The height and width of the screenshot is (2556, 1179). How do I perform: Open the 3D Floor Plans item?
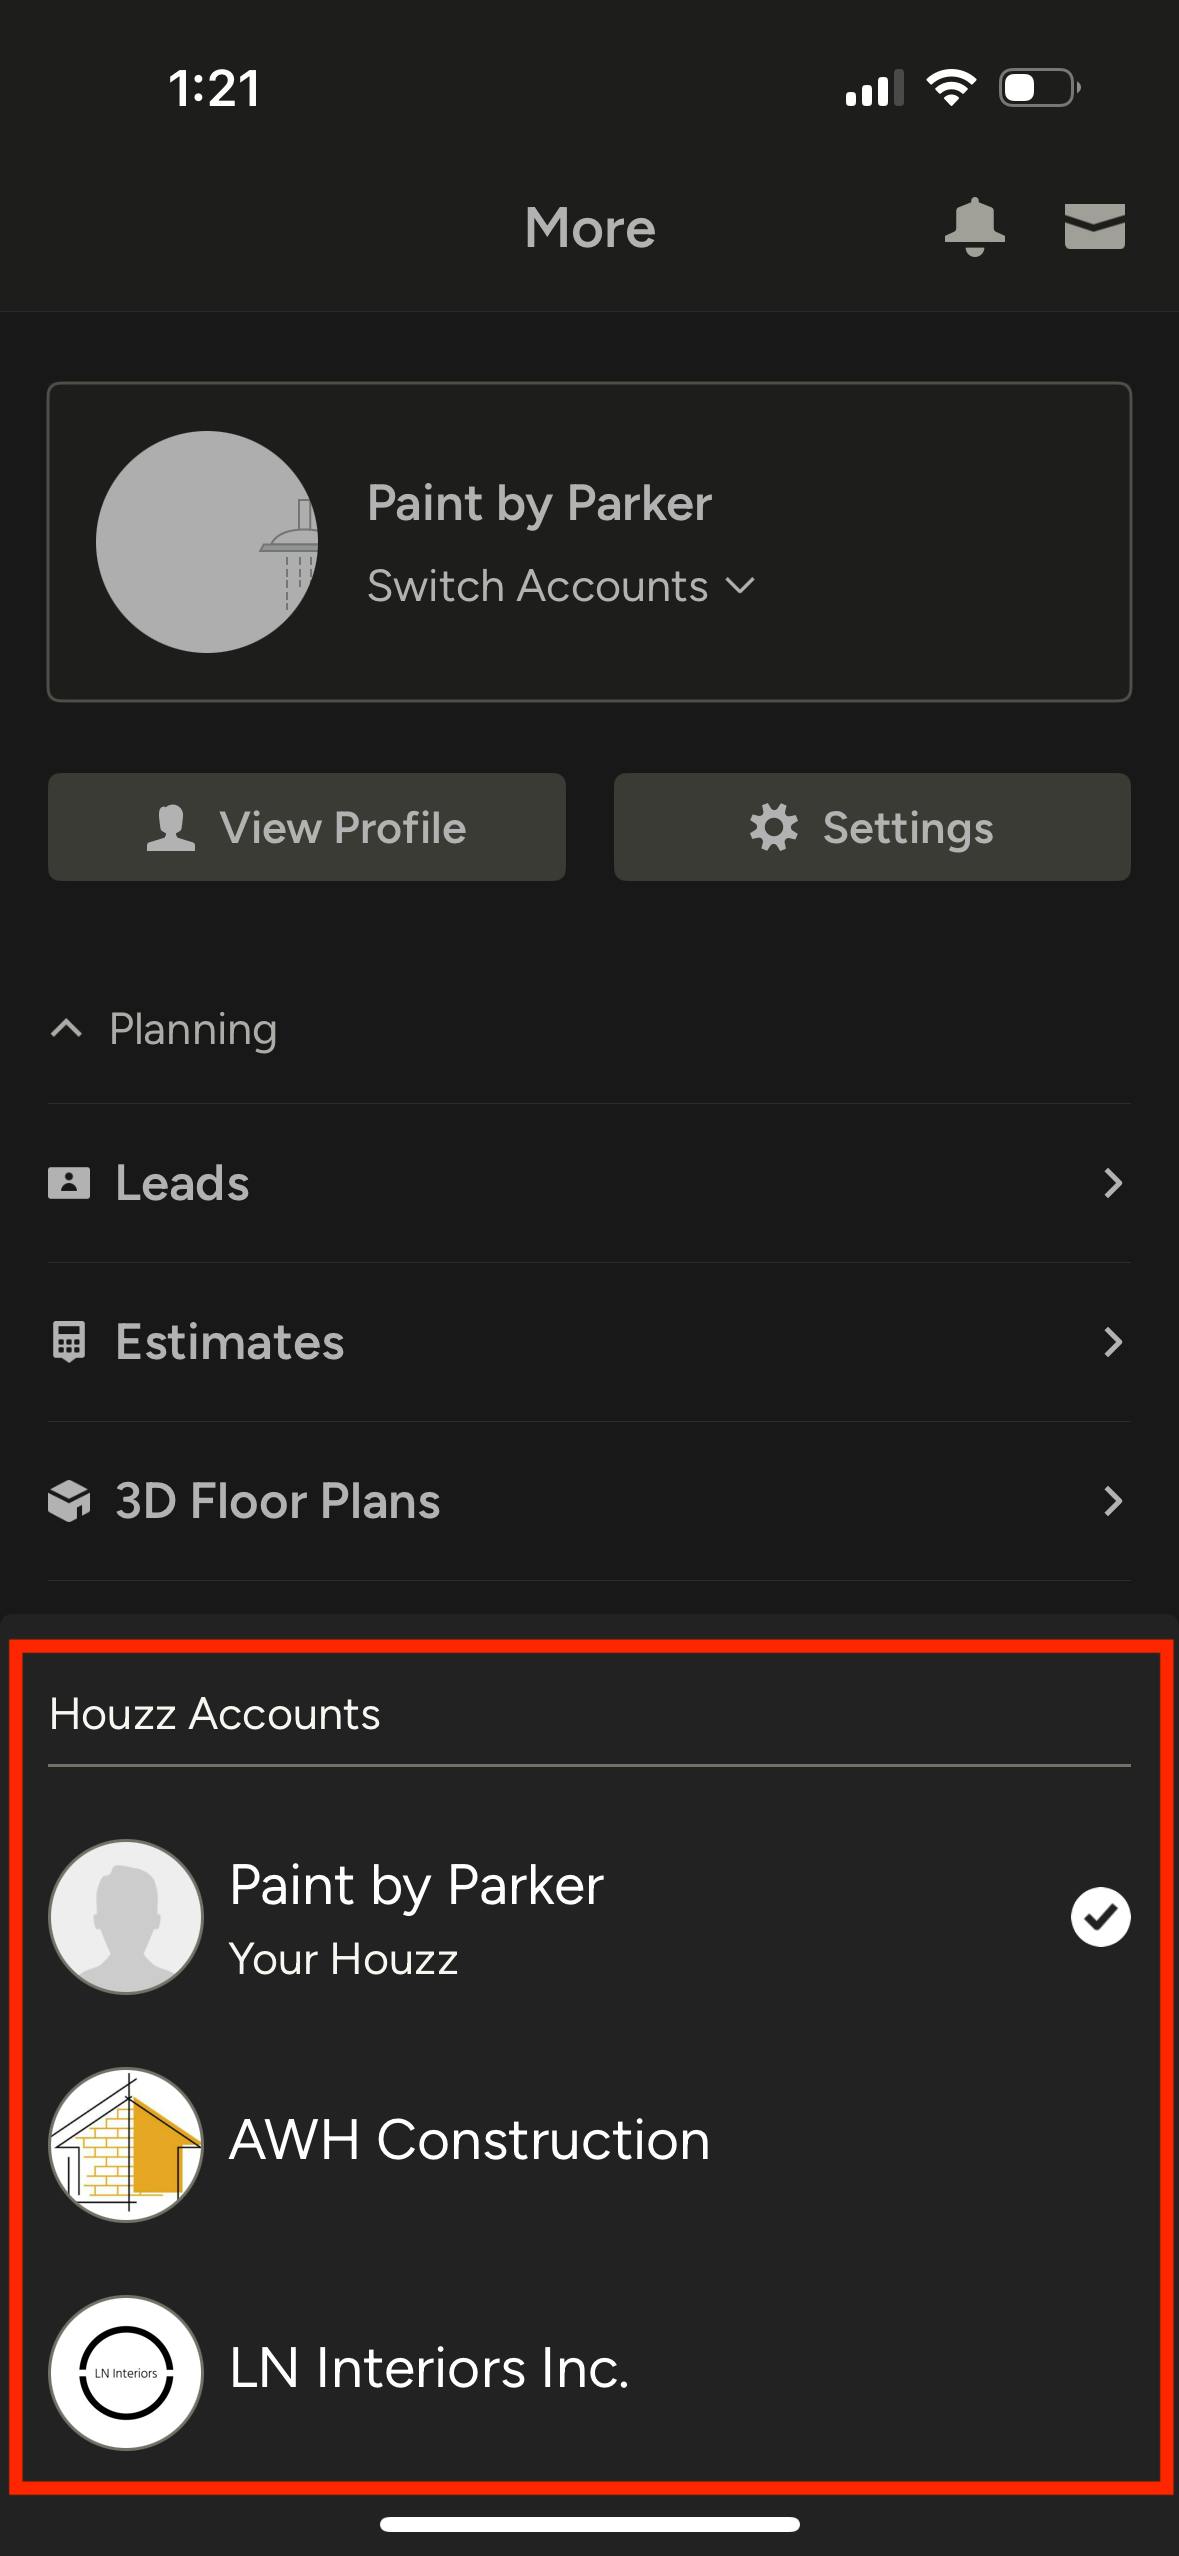(278, 1501)
